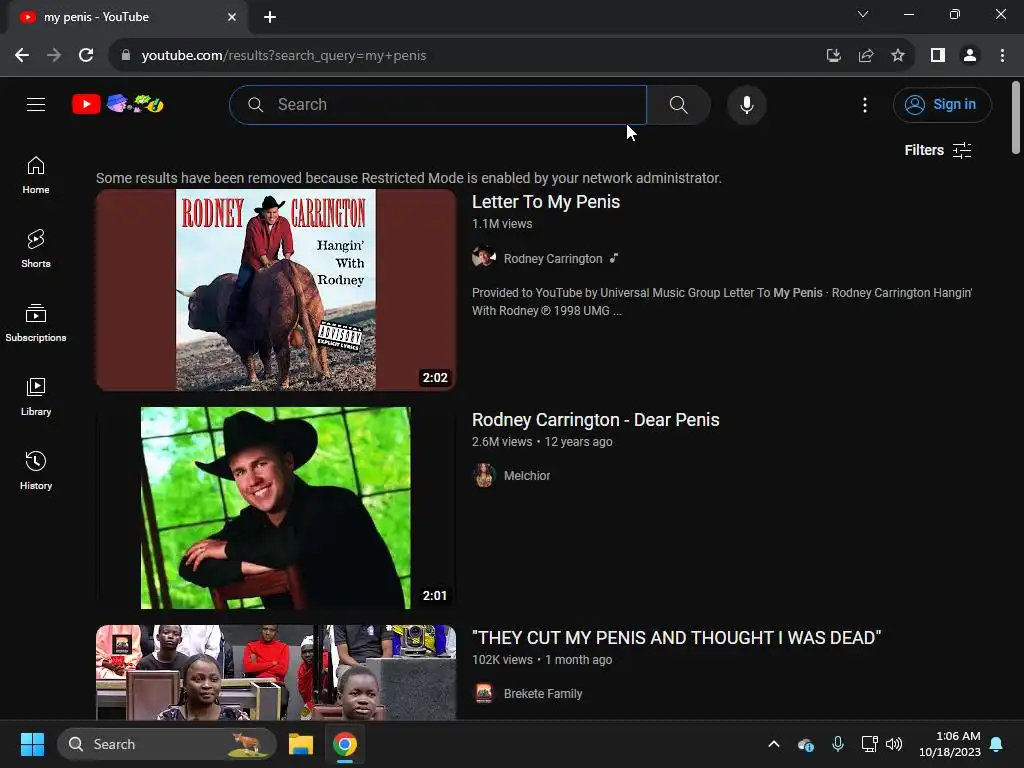This screenshot has width=1024, height=768.
Task: Go back in browser
Action: pos(22,56)
